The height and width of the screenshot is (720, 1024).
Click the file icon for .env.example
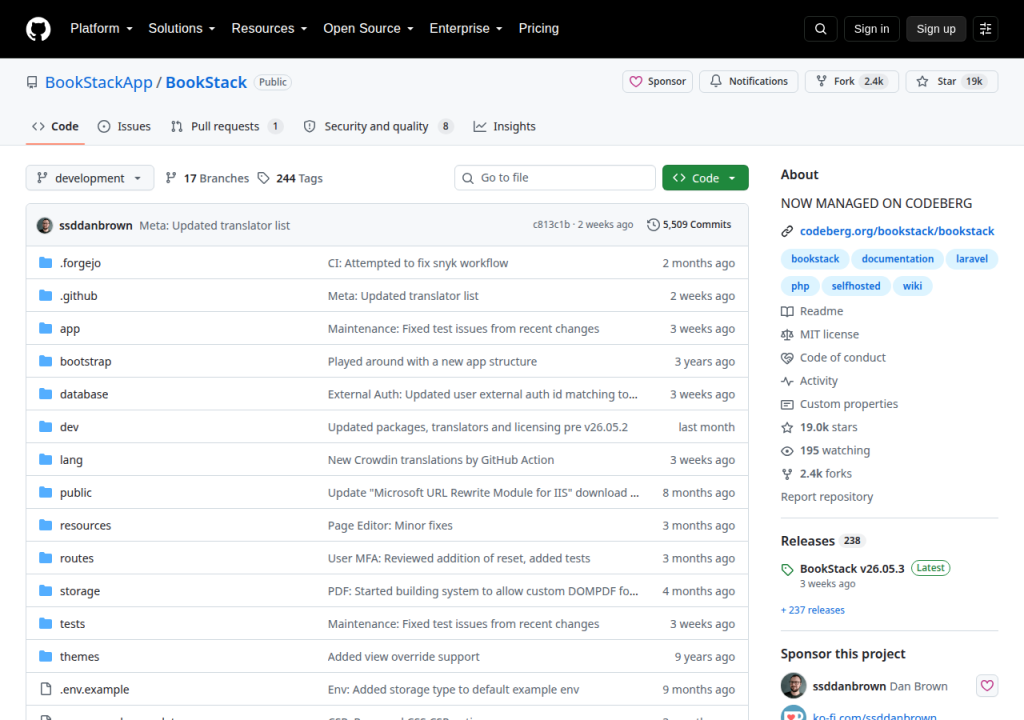coord(46,689)
